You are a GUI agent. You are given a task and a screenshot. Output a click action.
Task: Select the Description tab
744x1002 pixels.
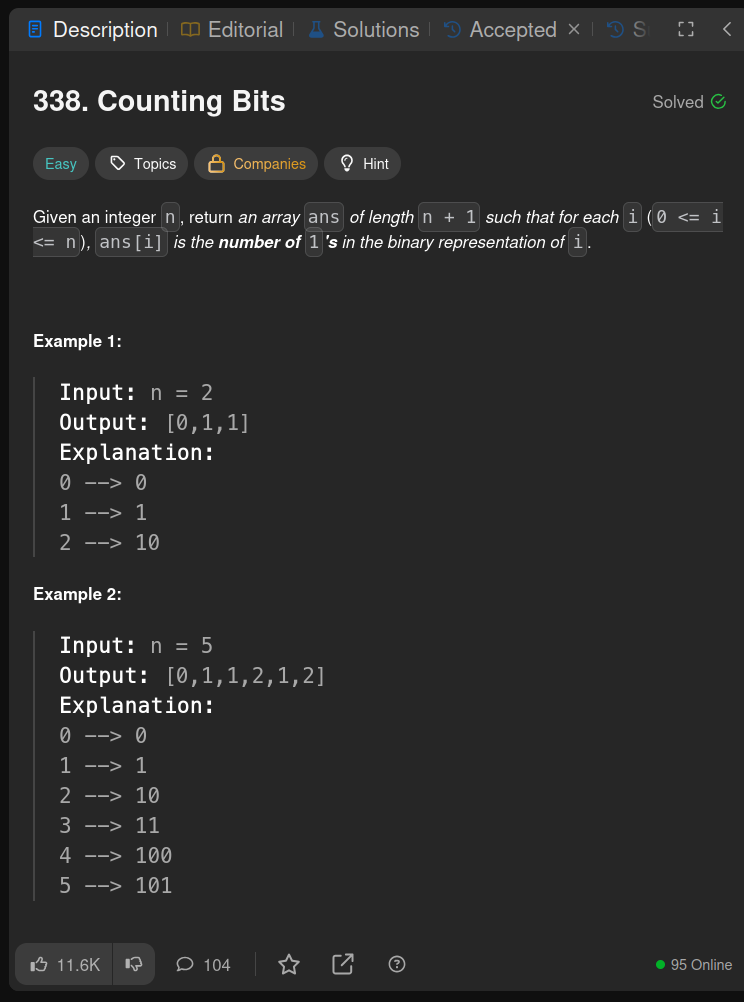93,29
